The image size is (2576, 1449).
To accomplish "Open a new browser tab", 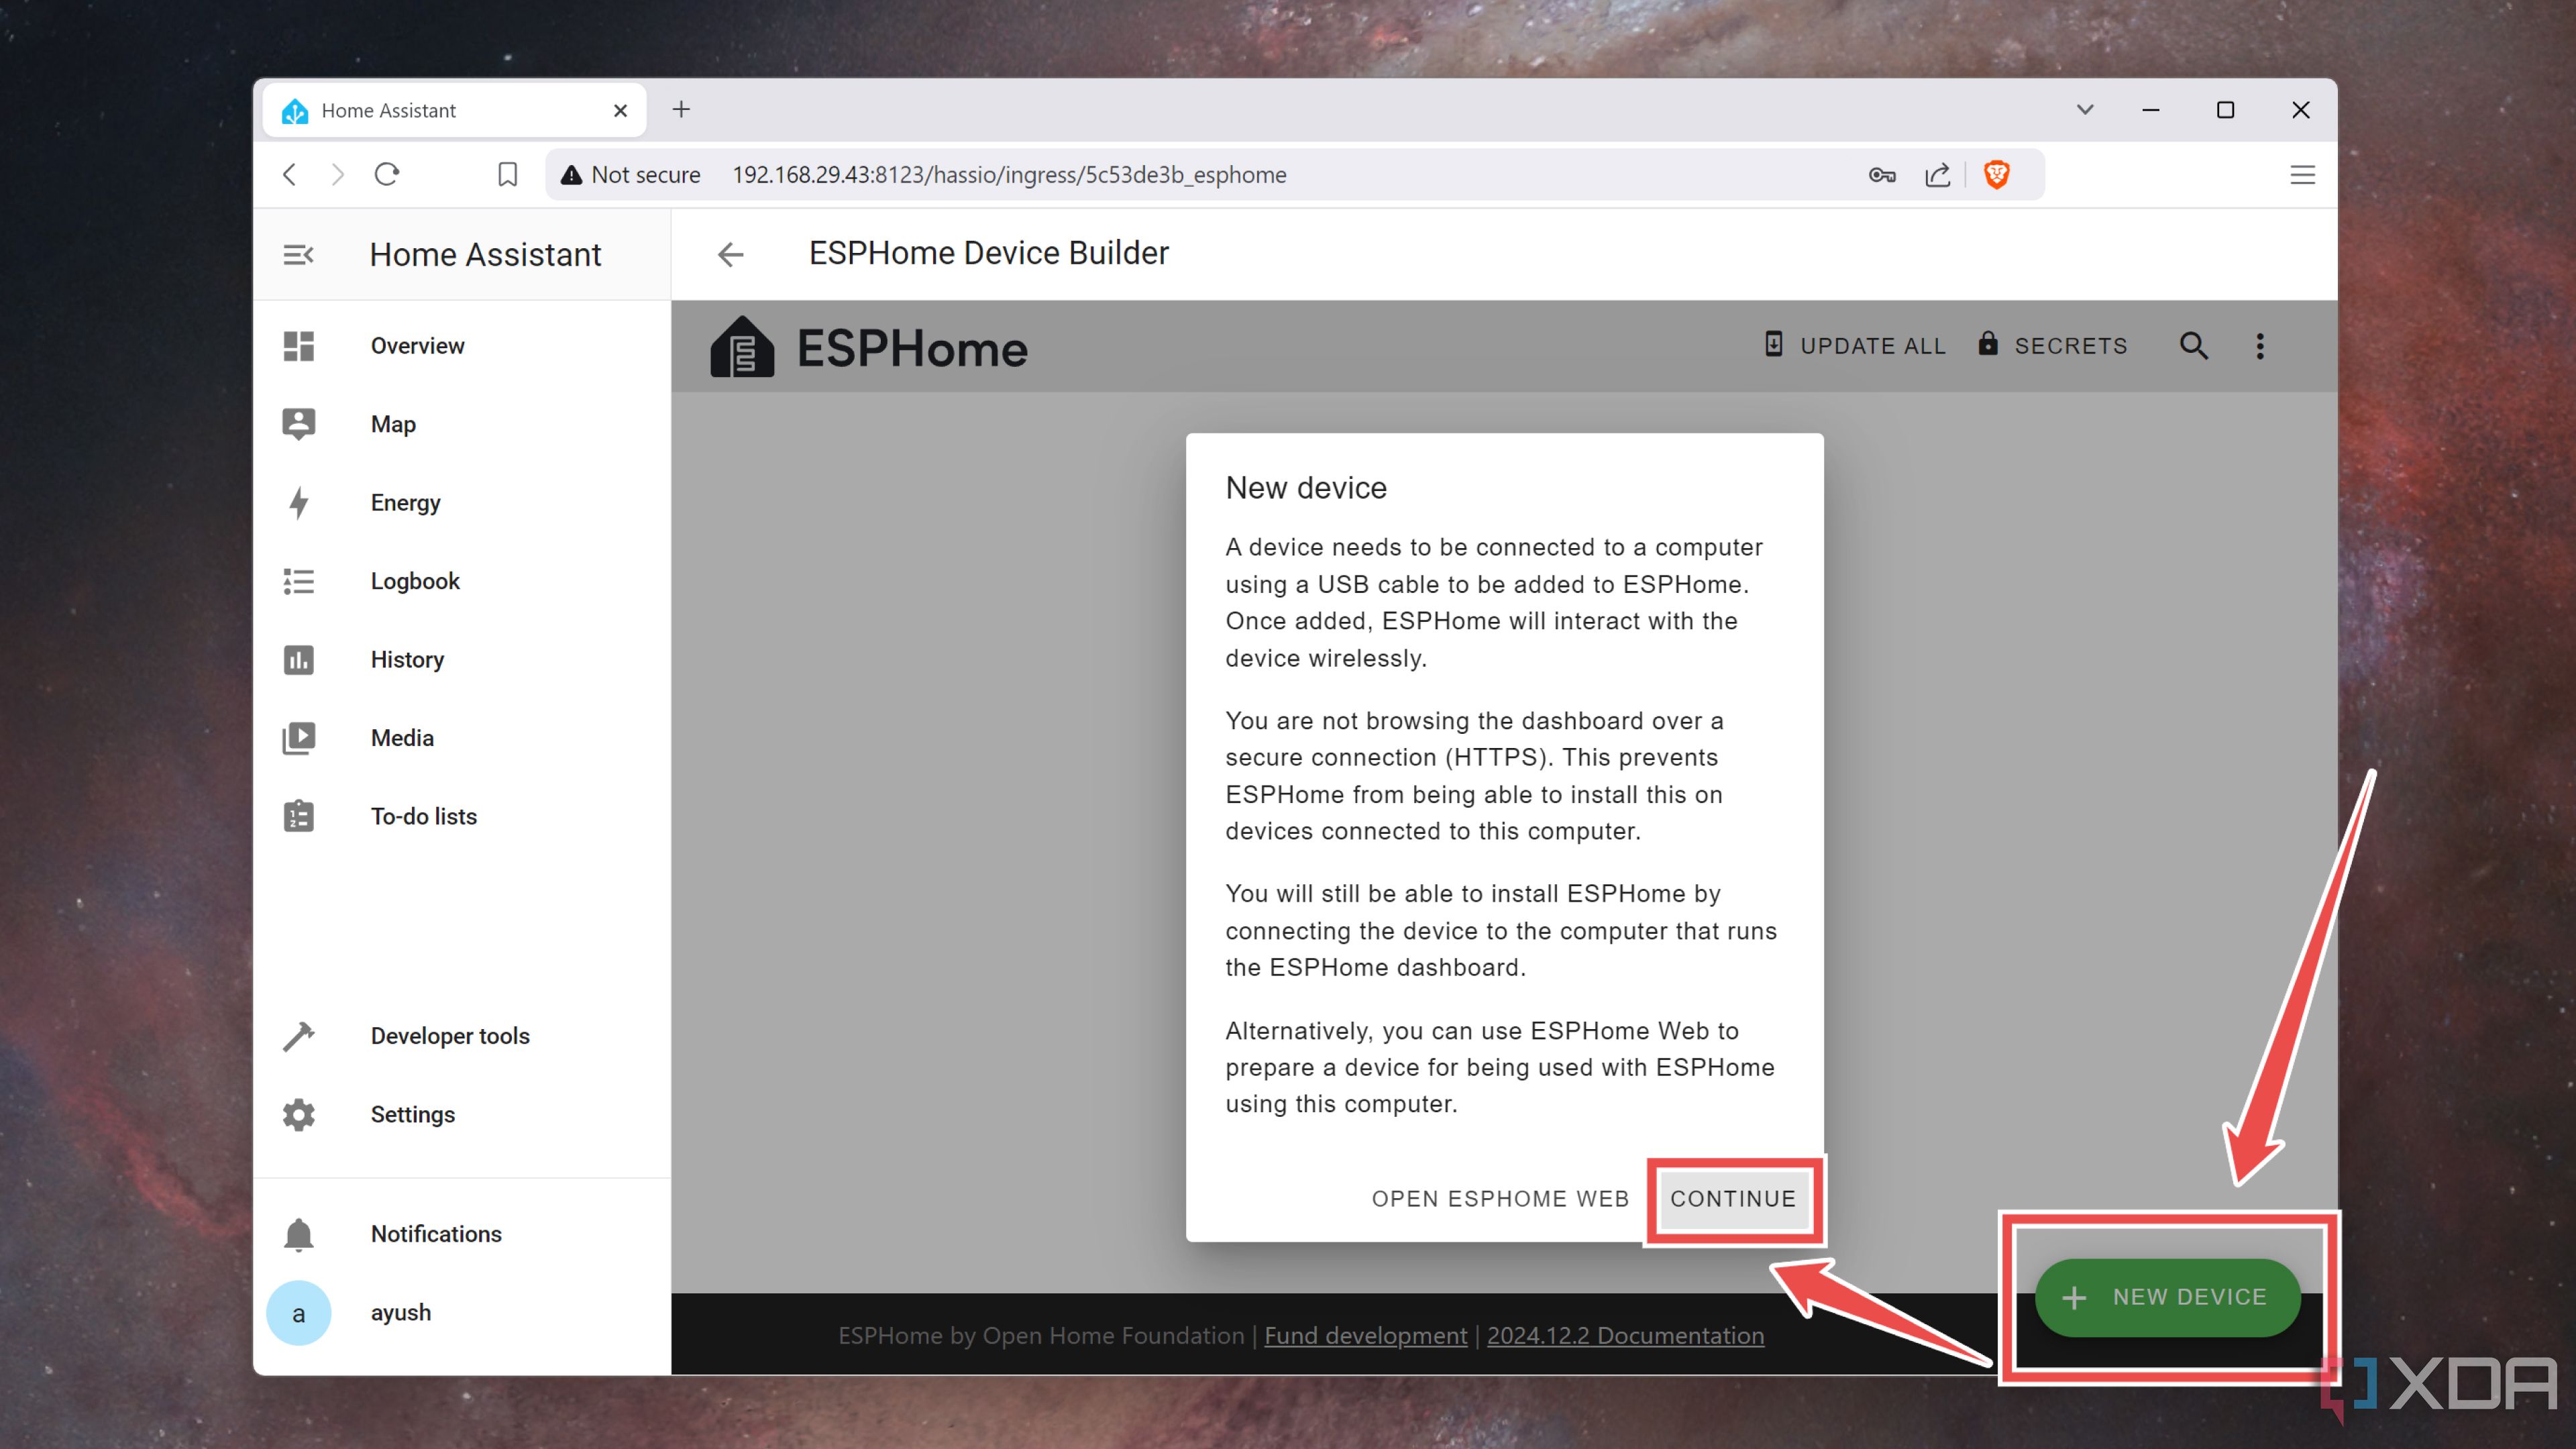I will click(x=681, y=109).
